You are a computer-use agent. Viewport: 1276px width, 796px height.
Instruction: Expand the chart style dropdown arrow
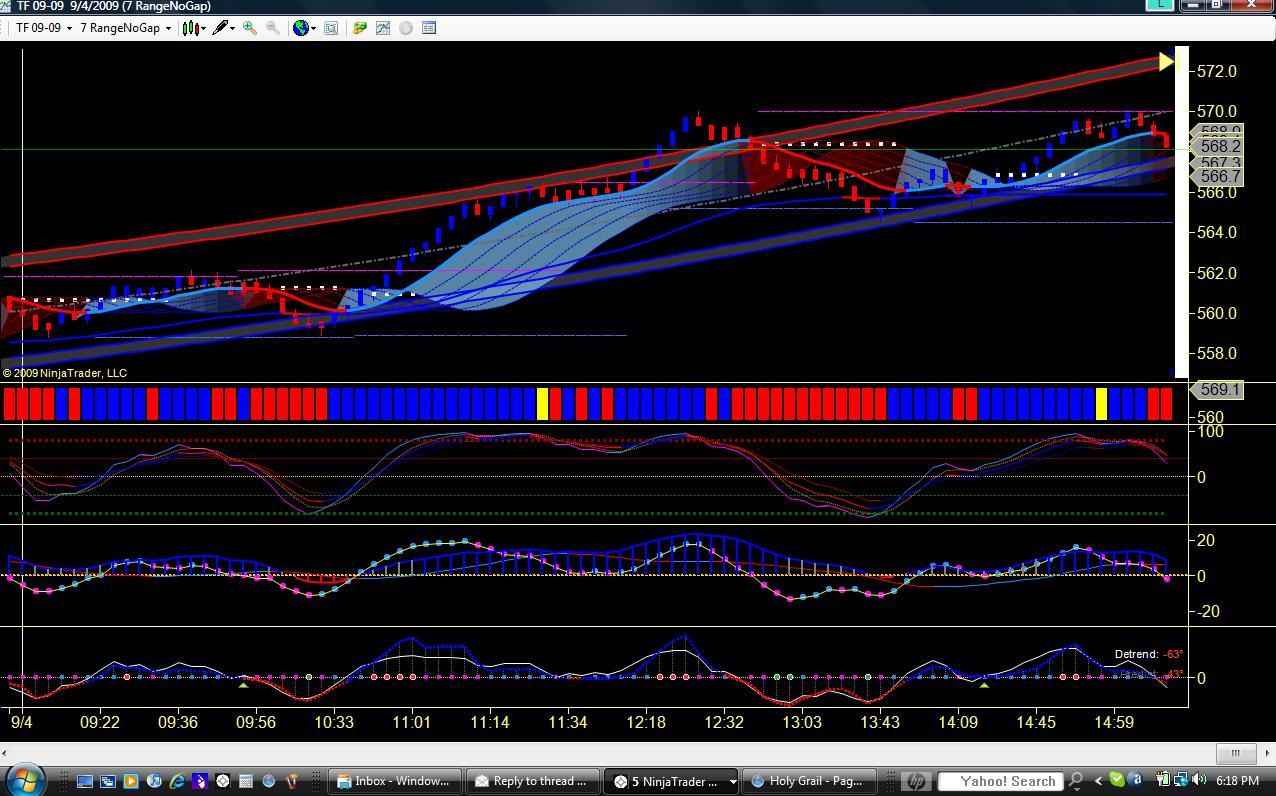pos(203,28)
